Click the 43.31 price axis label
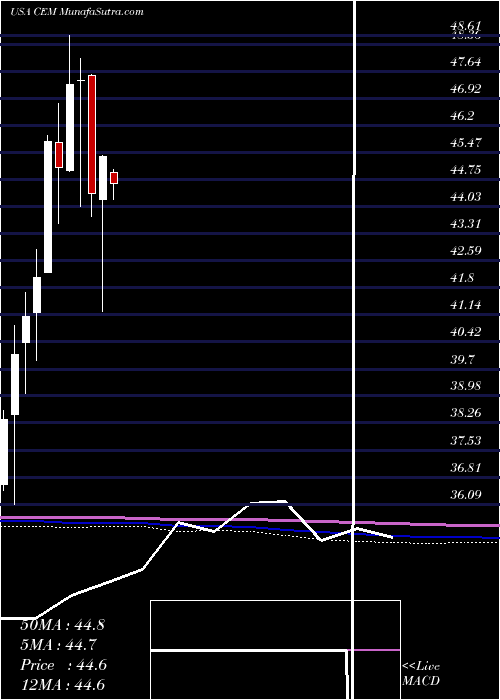 pyautogui.click(x=465, y=223)
